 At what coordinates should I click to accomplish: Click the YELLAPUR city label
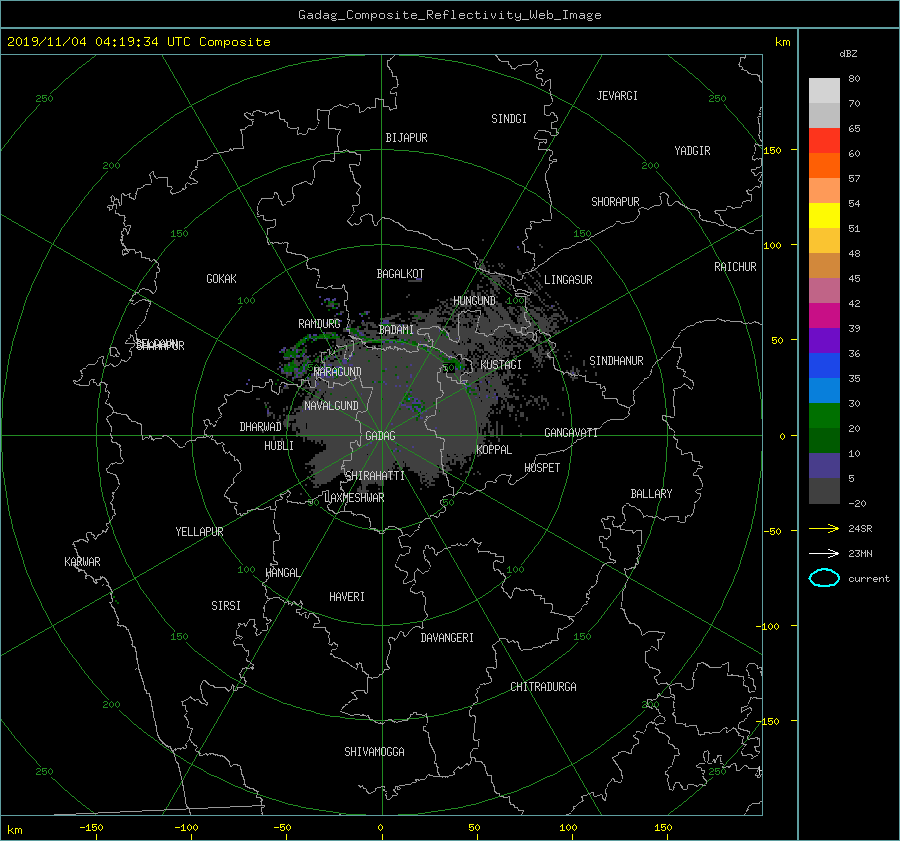coord(199,532)
